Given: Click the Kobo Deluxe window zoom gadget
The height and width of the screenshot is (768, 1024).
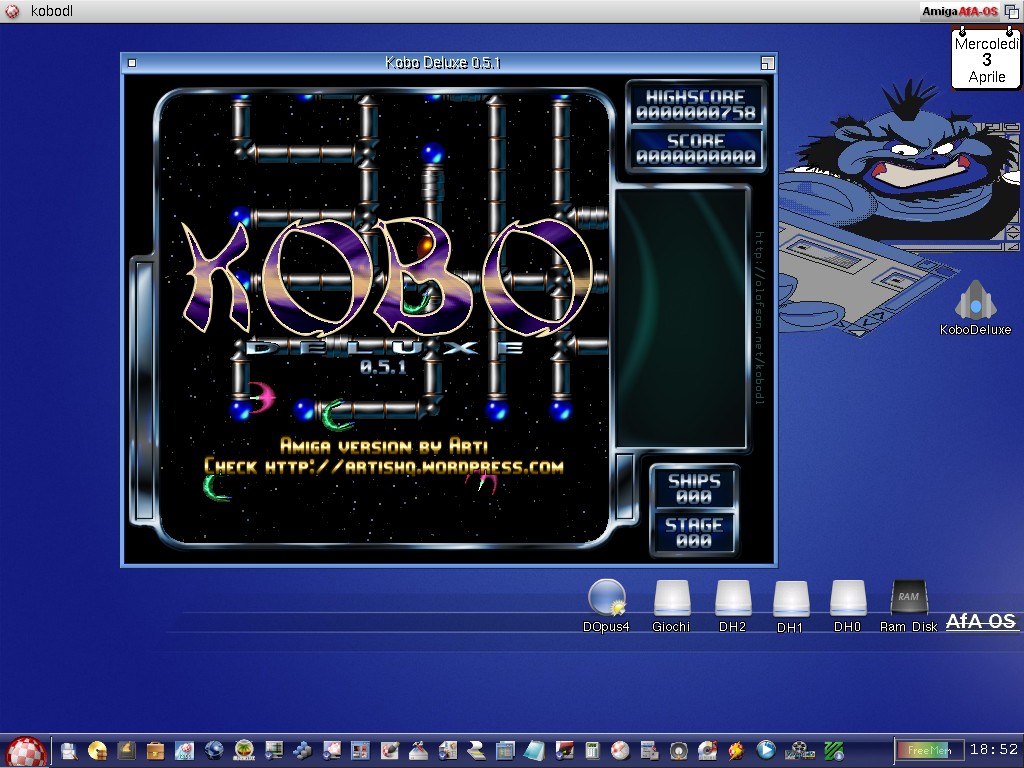Looking at the screenshot, I should 765,63.
